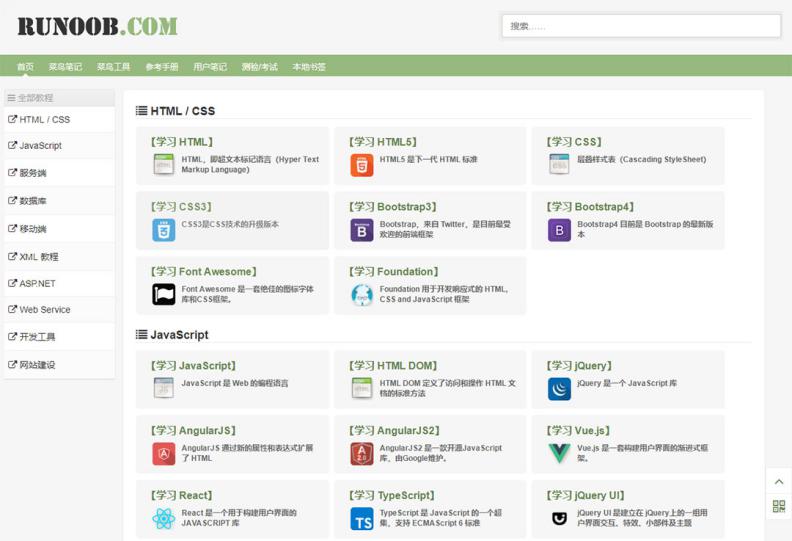Open 菜鸟工具 in the navigation bar
This screenshot has width=792, height=541.
coord(114,67)
